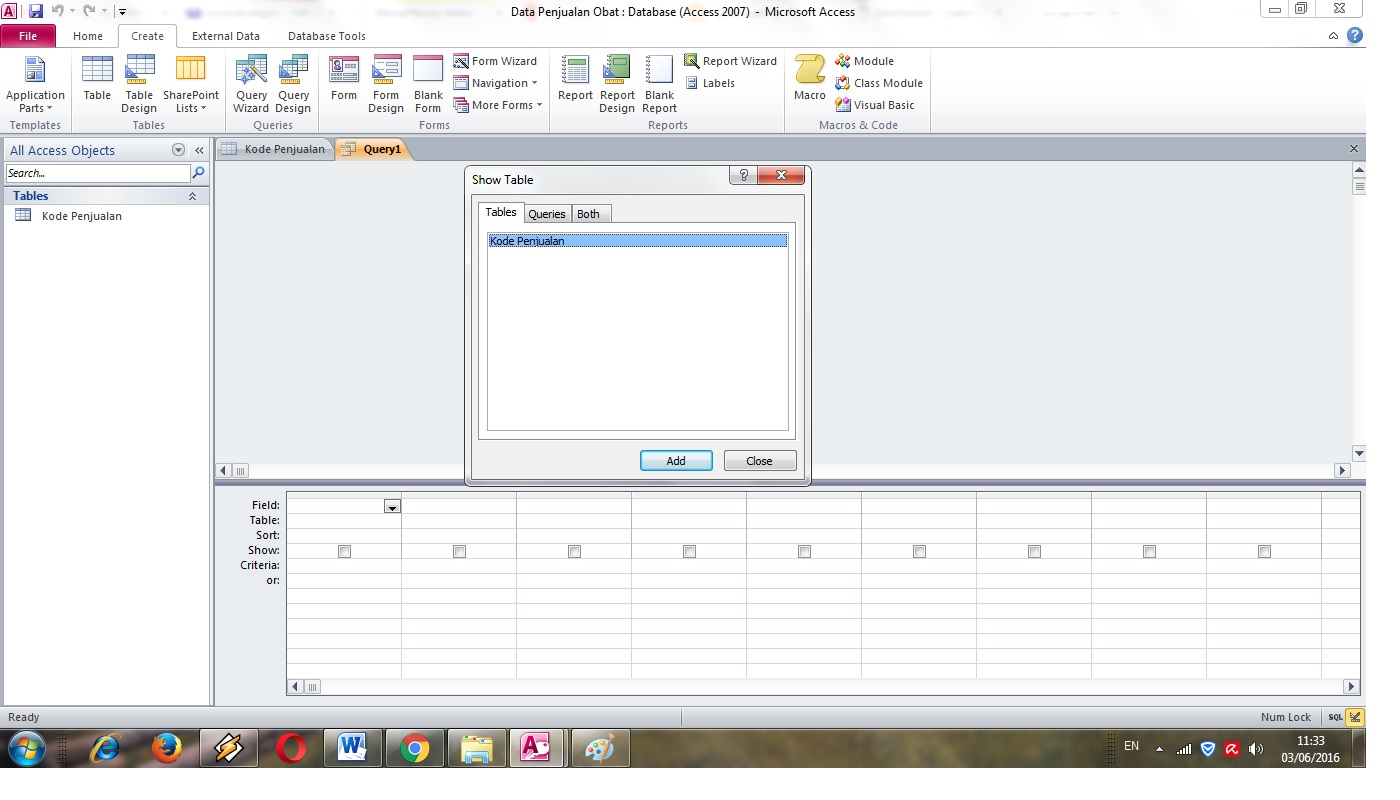Open Customize Quick Access Toolbar dropdown
Viewport: 1400px width, 800px height.
122,12
